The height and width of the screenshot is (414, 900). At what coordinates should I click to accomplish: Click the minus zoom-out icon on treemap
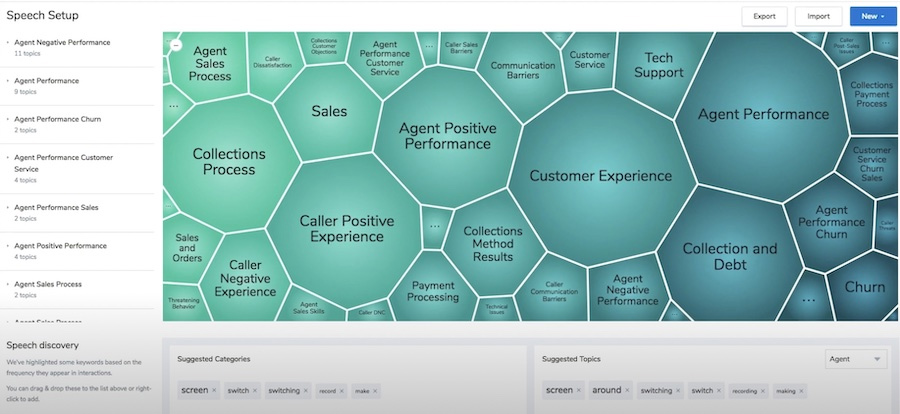tap(176, 45)
